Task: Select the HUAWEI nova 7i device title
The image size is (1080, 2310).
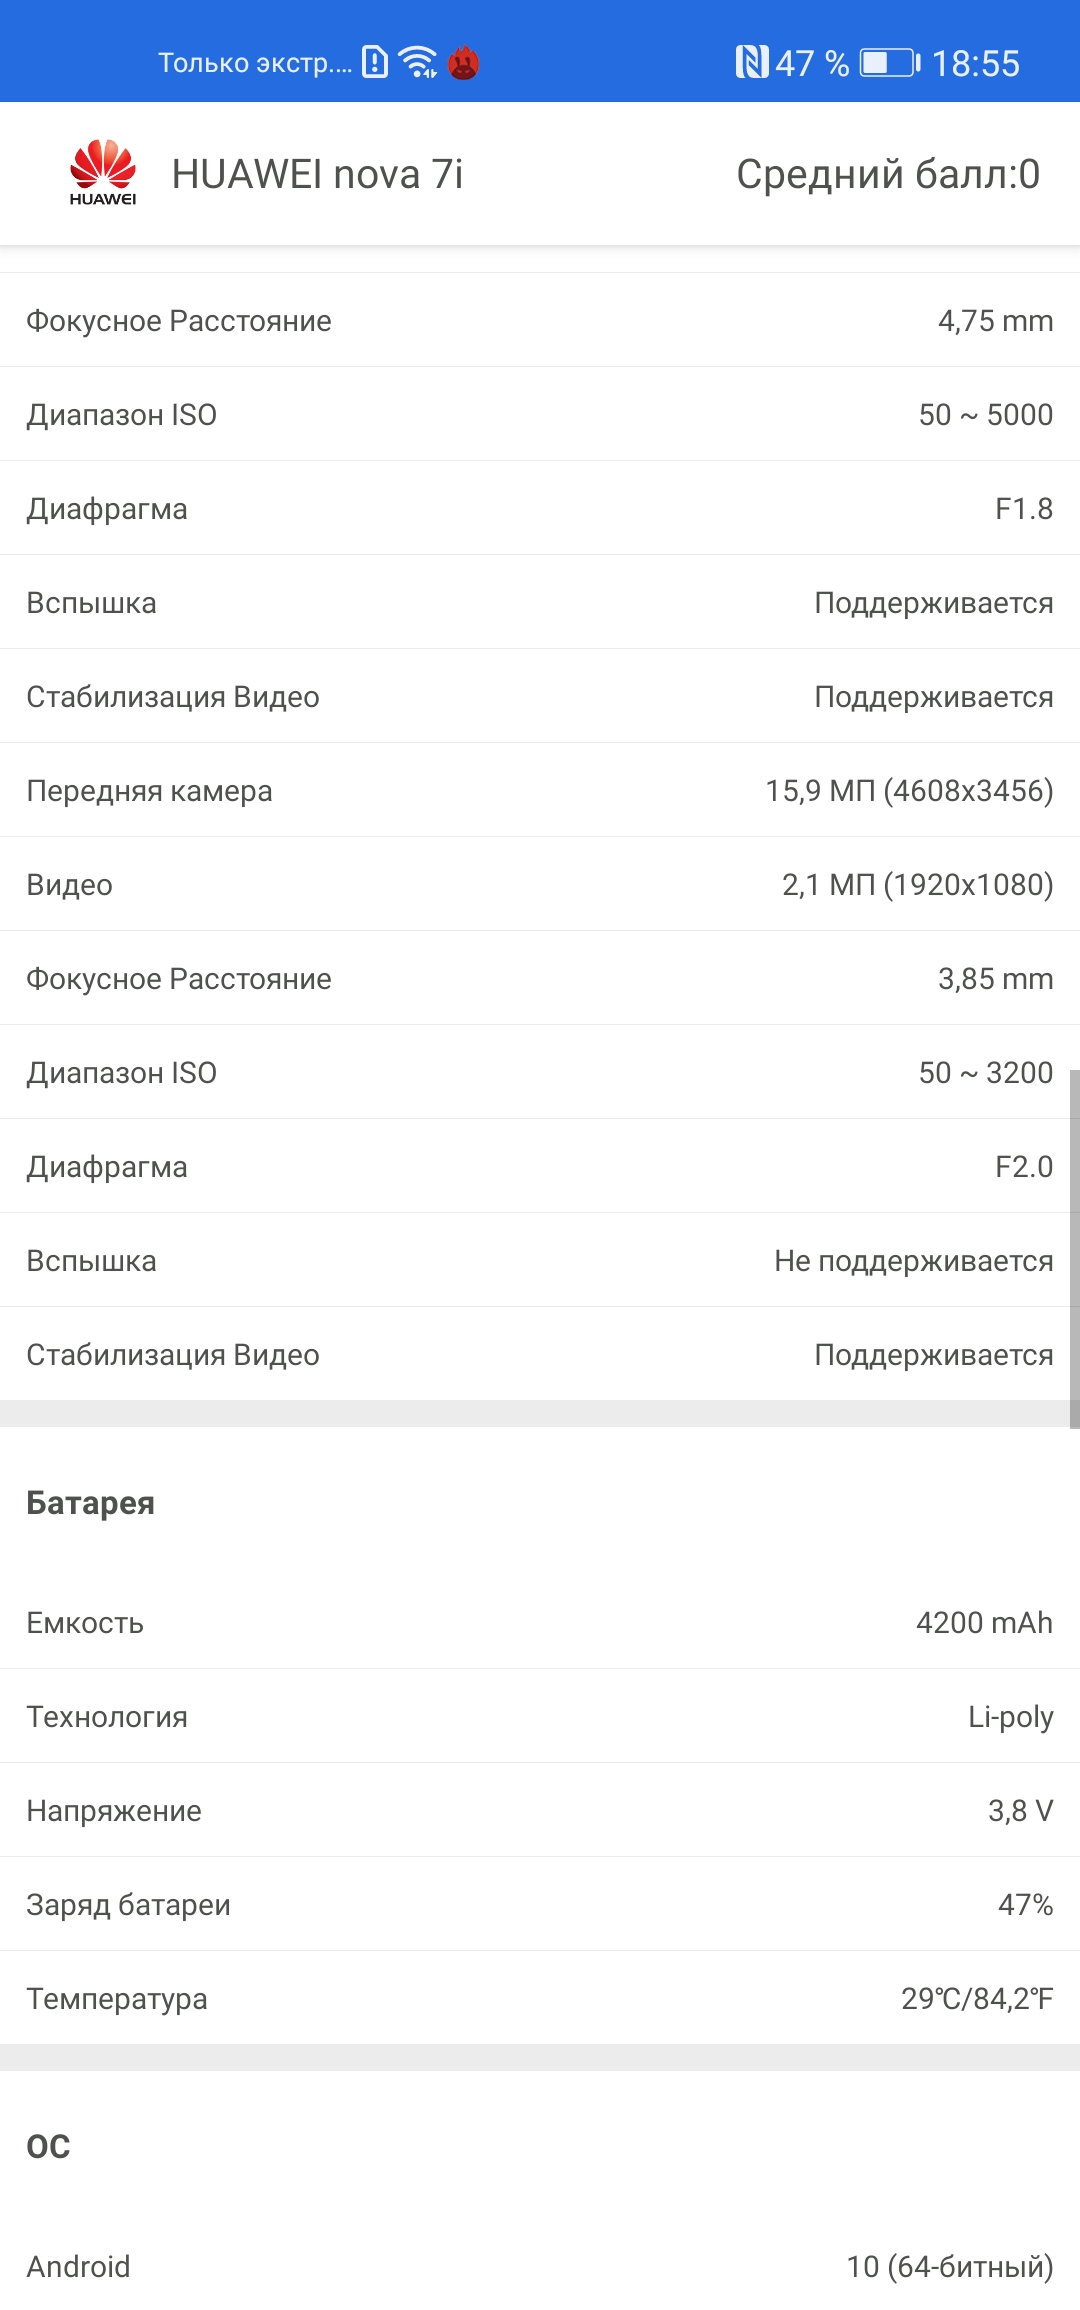Action: pyautogui.click(x=318, y=174)
